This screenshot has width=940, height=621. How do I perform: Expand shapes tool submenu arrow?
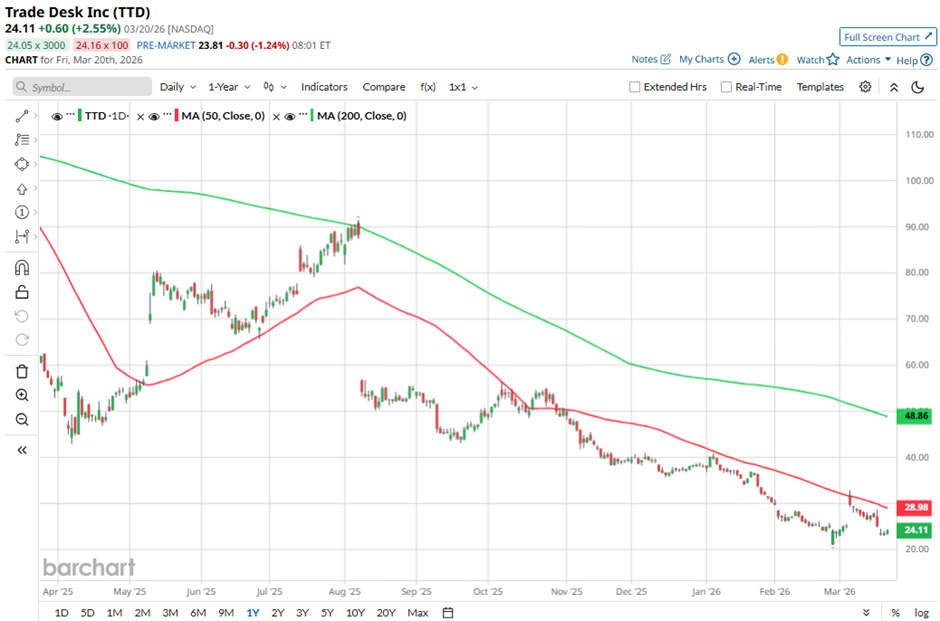pos(35,164)
